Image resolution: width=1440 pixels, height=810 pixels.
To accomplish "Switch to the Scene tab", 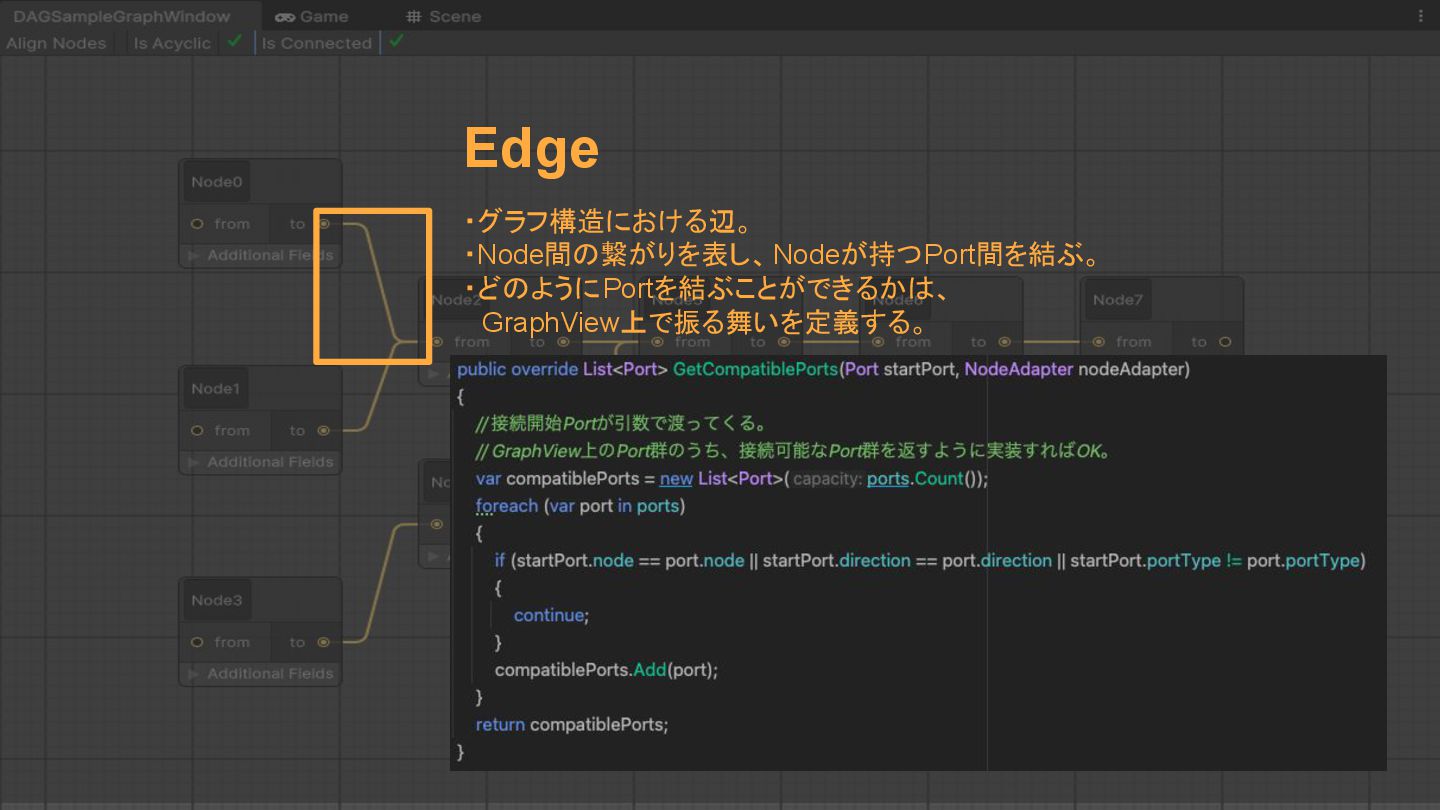I will [443, 16].
